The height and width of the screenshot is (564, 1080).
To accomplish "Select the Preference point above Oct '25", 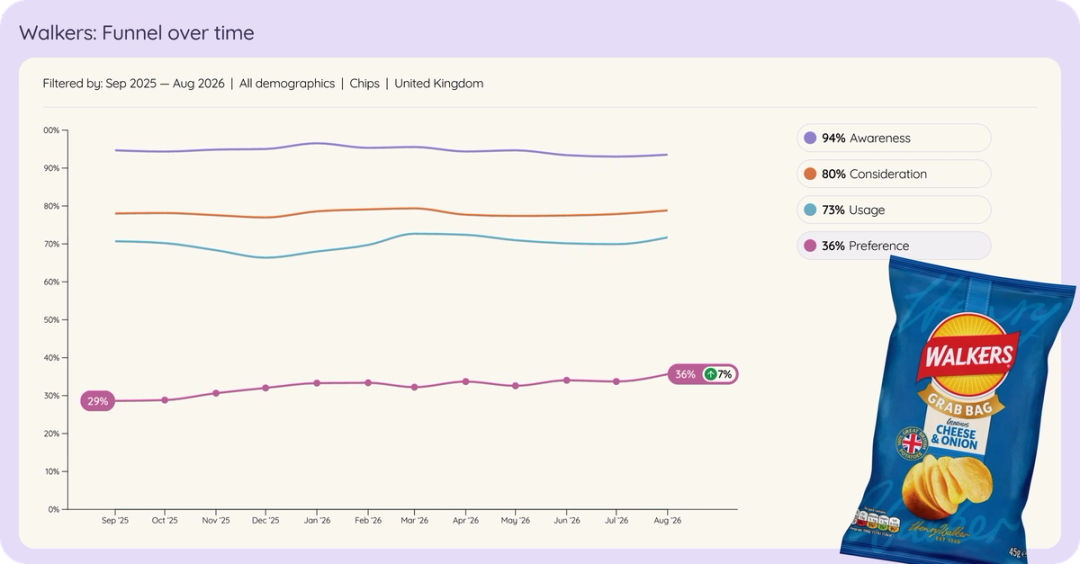I will [165, 400].
